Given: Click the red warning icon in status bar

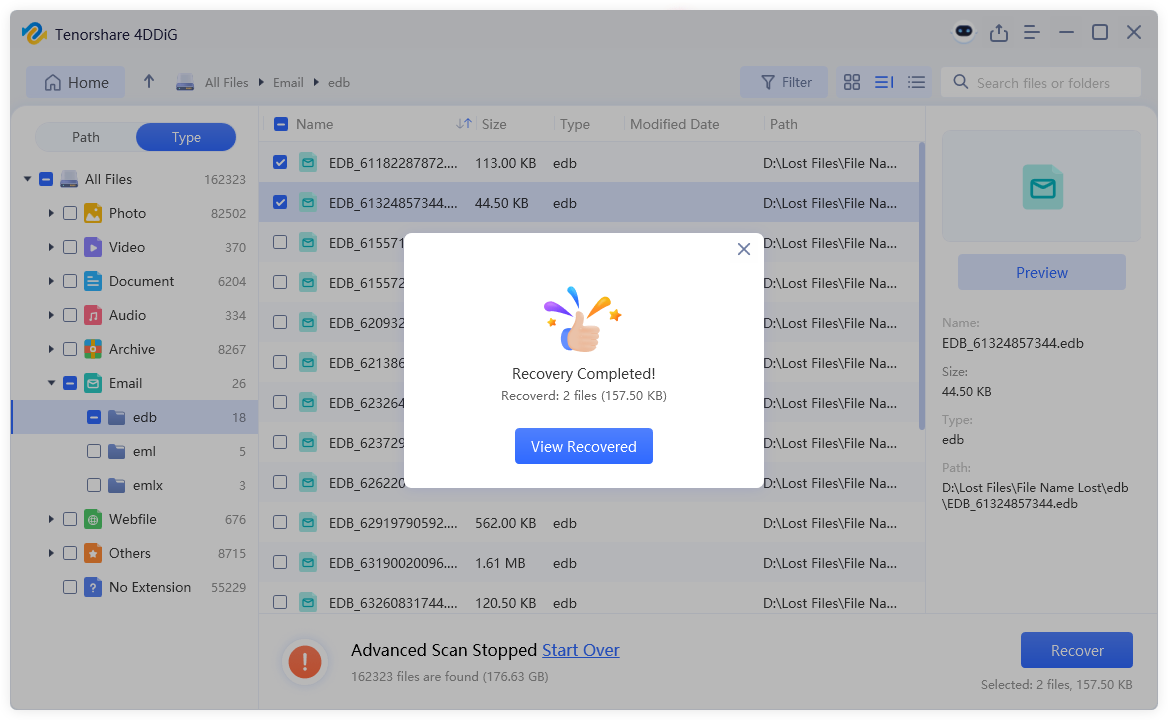Looking at the screenshot, I should (305, 662).
